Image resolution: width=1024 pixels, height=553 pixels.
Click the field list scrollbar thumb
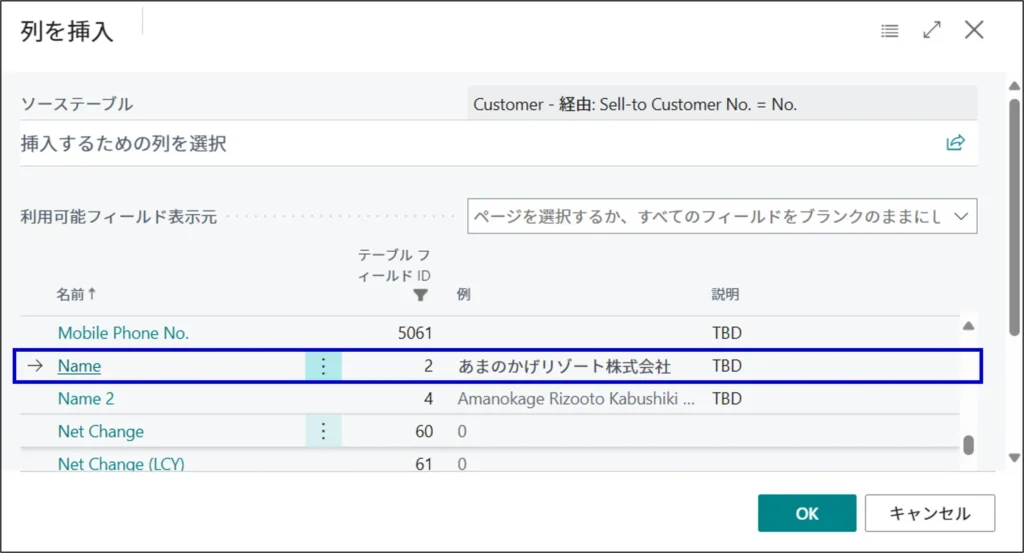pos(967,445)
